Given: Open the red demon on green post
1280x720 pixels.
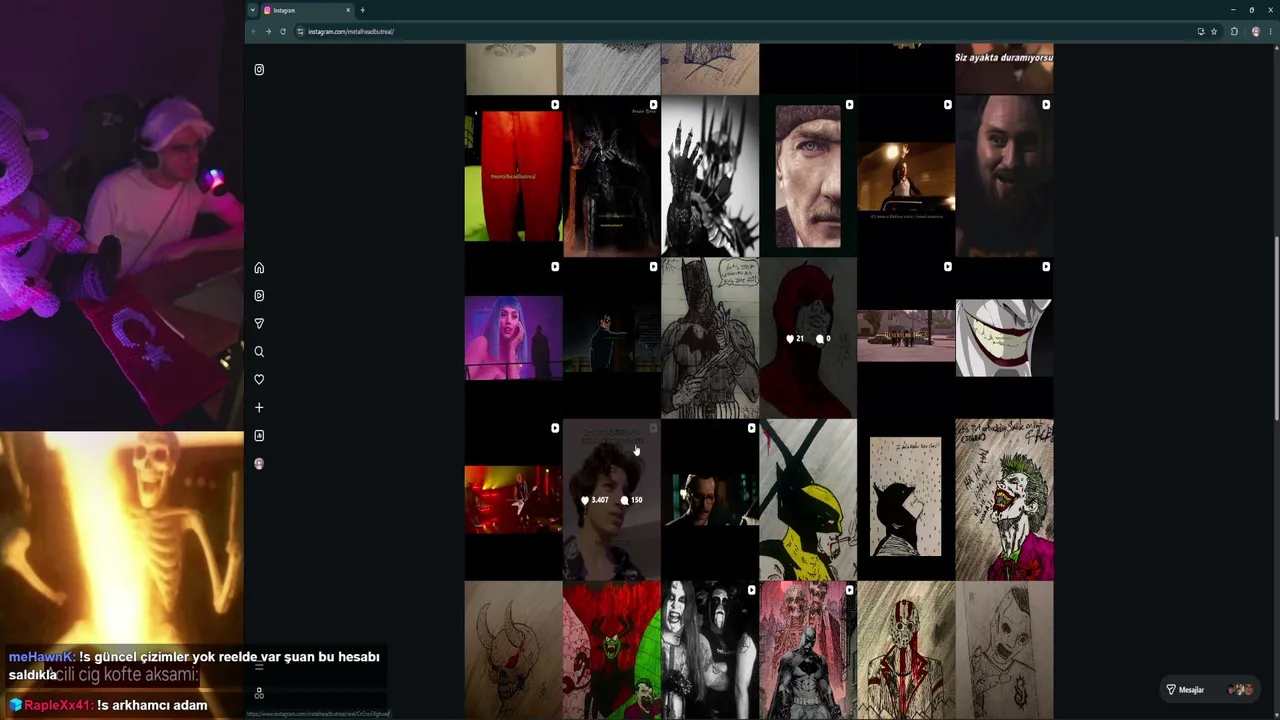Looking at the screenshot, I should (612, 651).
